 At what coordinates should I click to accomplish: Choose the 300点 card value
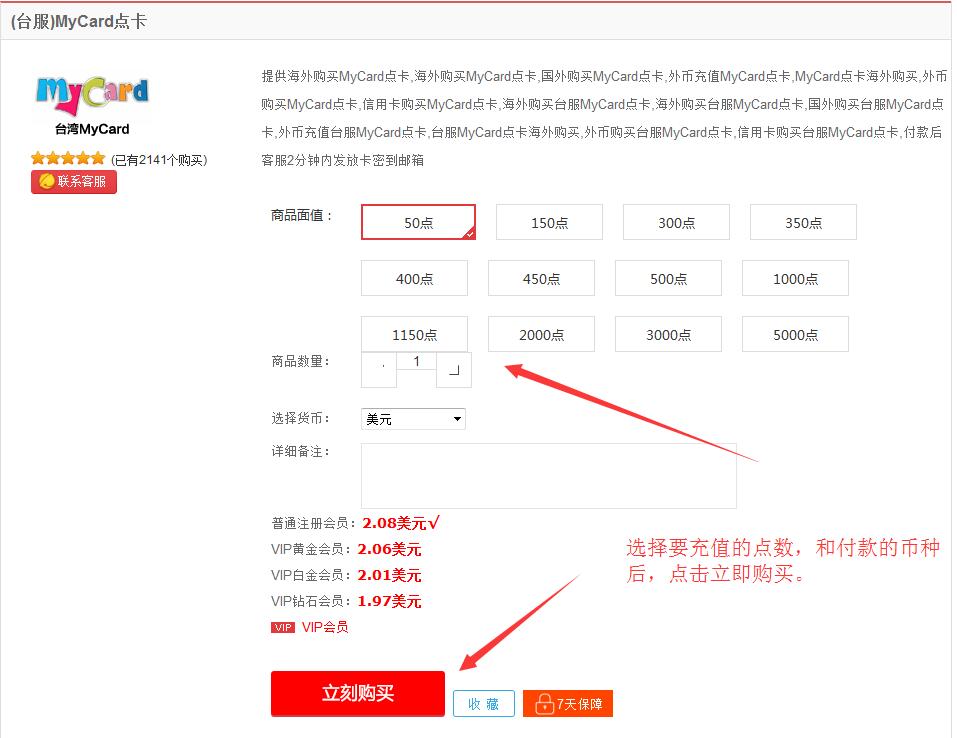coord(676,222)
